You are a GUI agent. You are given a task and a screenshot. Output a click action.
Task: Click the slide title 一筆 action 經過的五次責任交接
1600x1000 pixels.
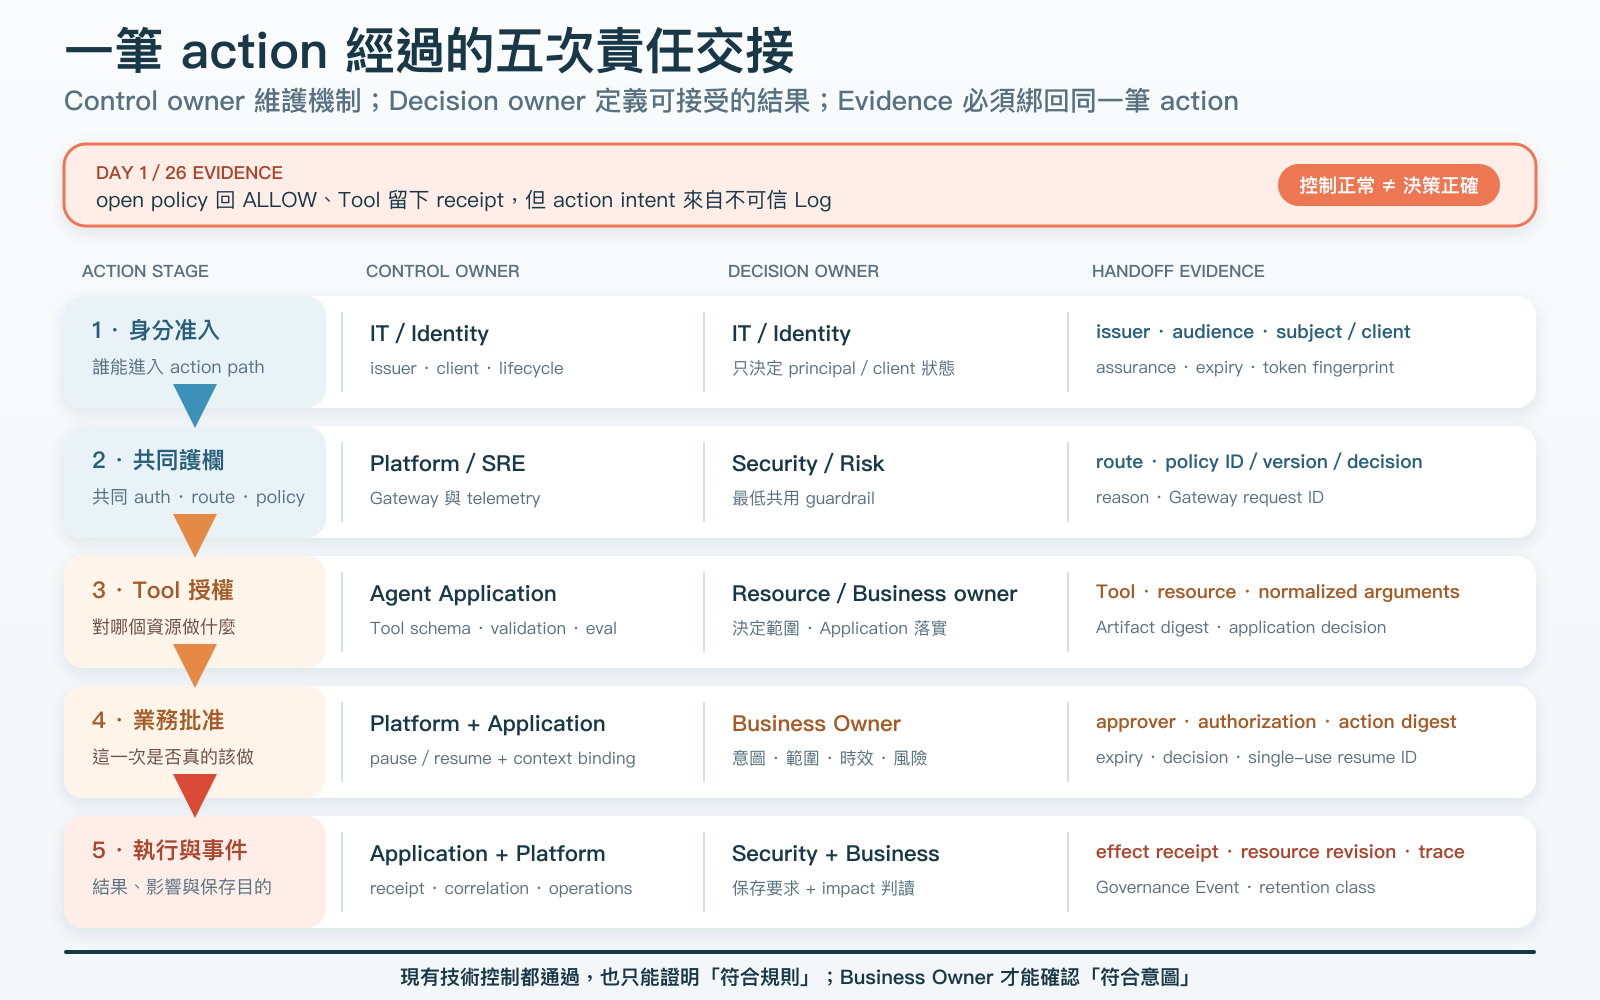tap(429, 51)
